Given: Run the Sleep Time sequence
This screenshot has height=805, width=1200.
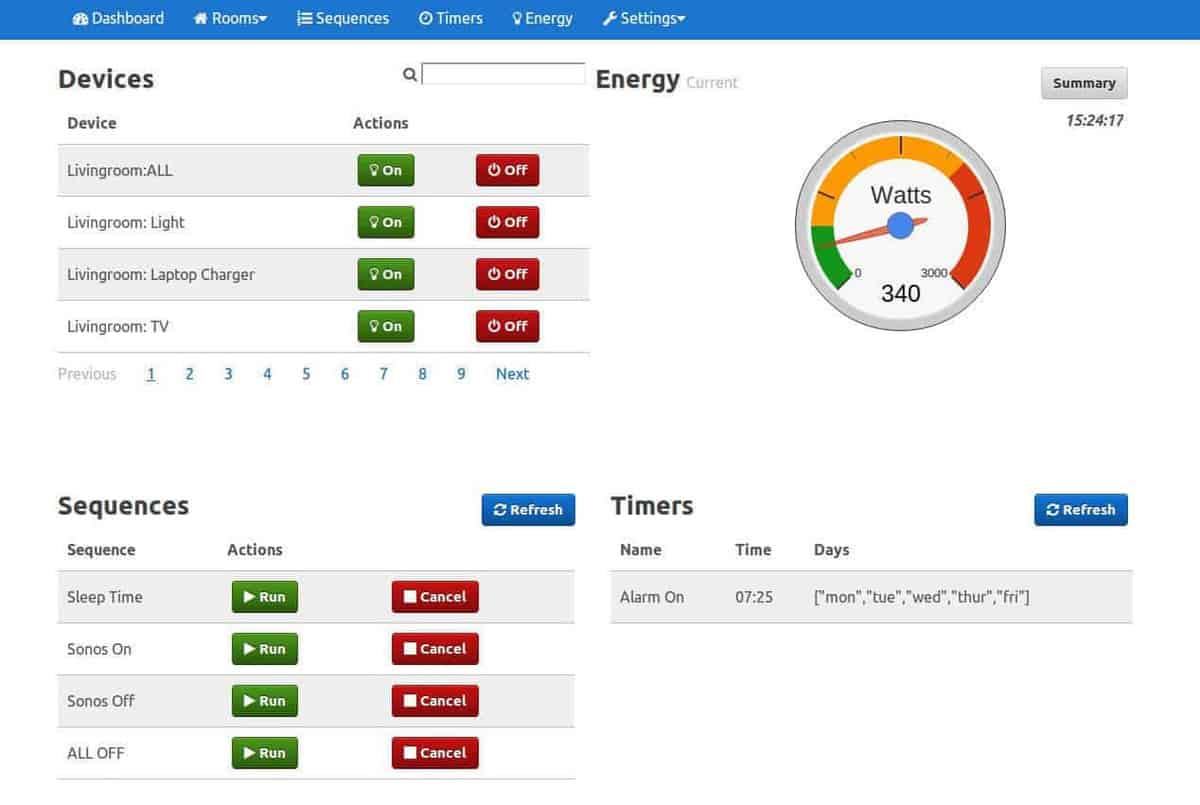Looking at the screenshot, I should click(x=264, y=597).
